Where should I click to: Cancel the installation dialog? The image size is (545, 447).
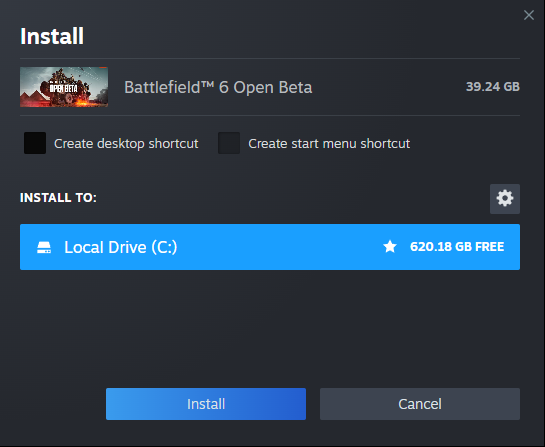pyautogui.click(x=420, y=404)
